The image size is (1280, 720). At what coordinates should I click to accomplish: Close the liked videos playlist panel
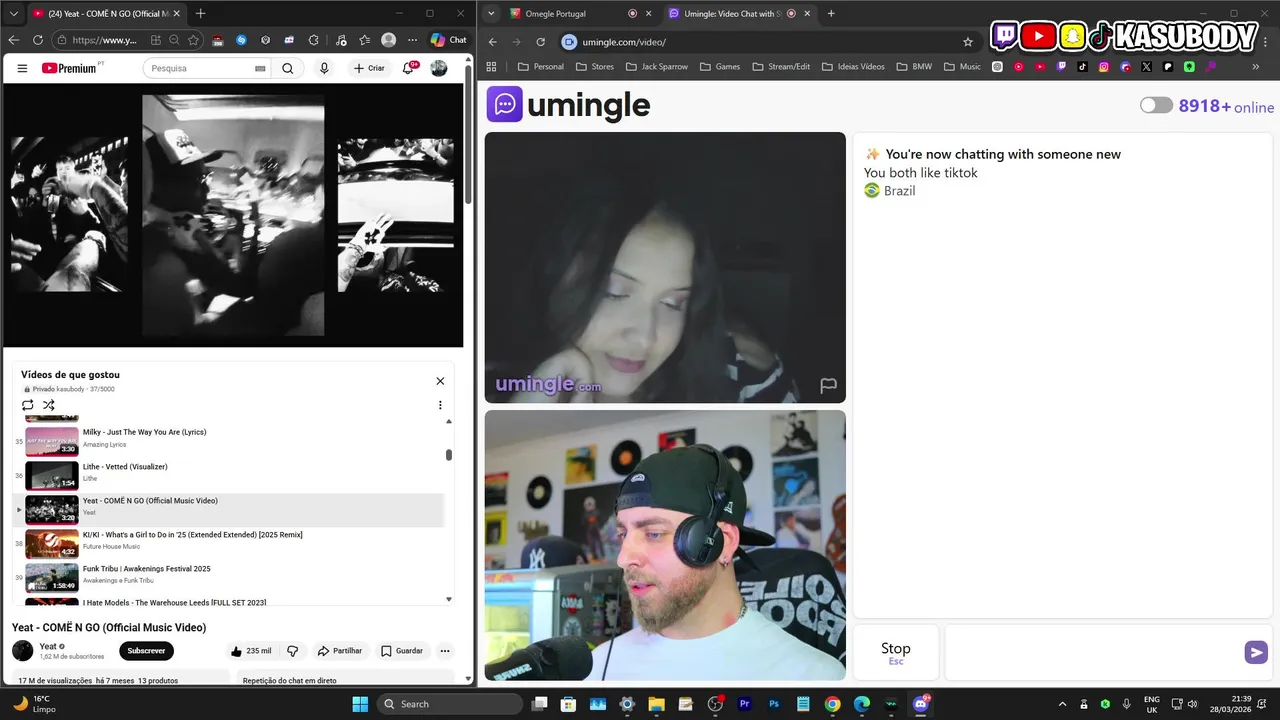[x=440, y=381]
